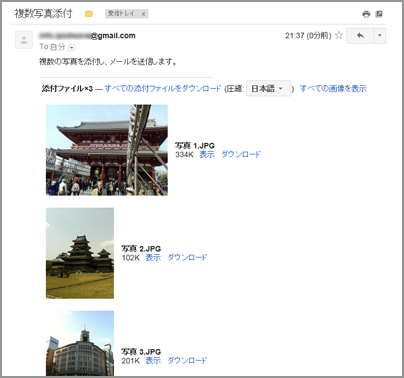The image size is (404, 378).
Task: Click 表示 link for 写真 1.JPG
Action: [x=207, y=154]
